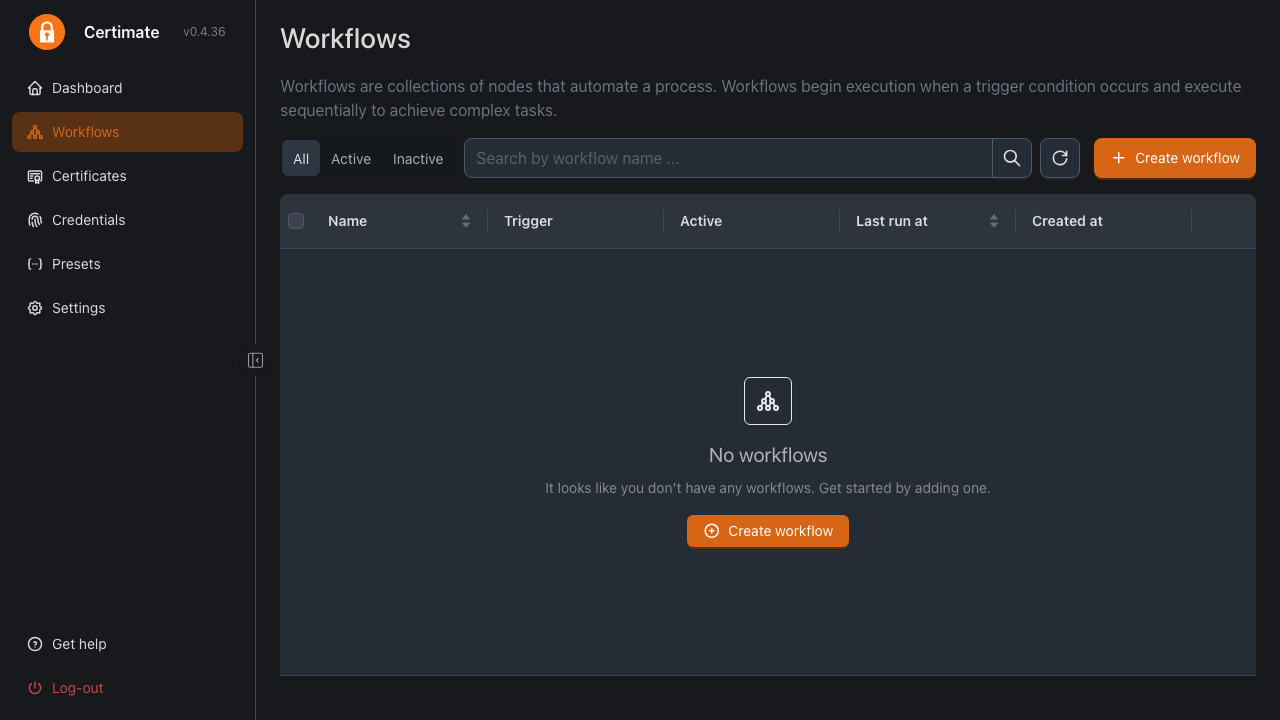Click the empty-state workflow diagram icon

point(768,401)
